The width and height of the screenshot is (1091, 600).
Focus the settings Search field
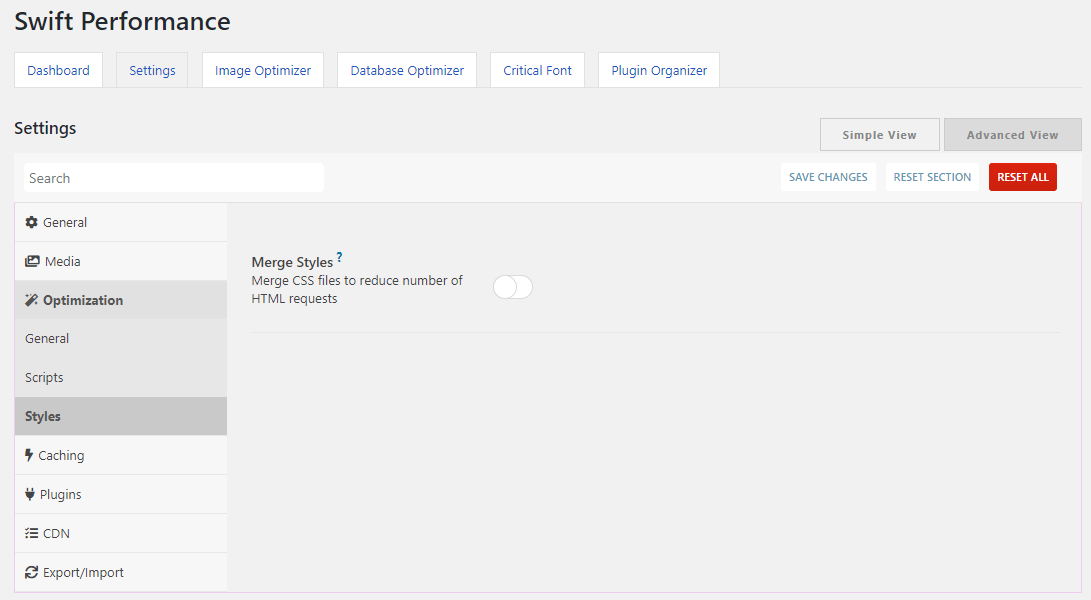coord(174,178)
